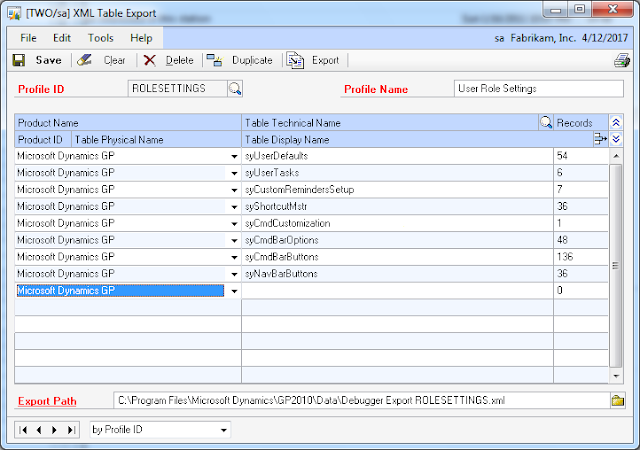Open product dropdown for syNavBarButtons row
640x450 pixels.
pos(234,274)
